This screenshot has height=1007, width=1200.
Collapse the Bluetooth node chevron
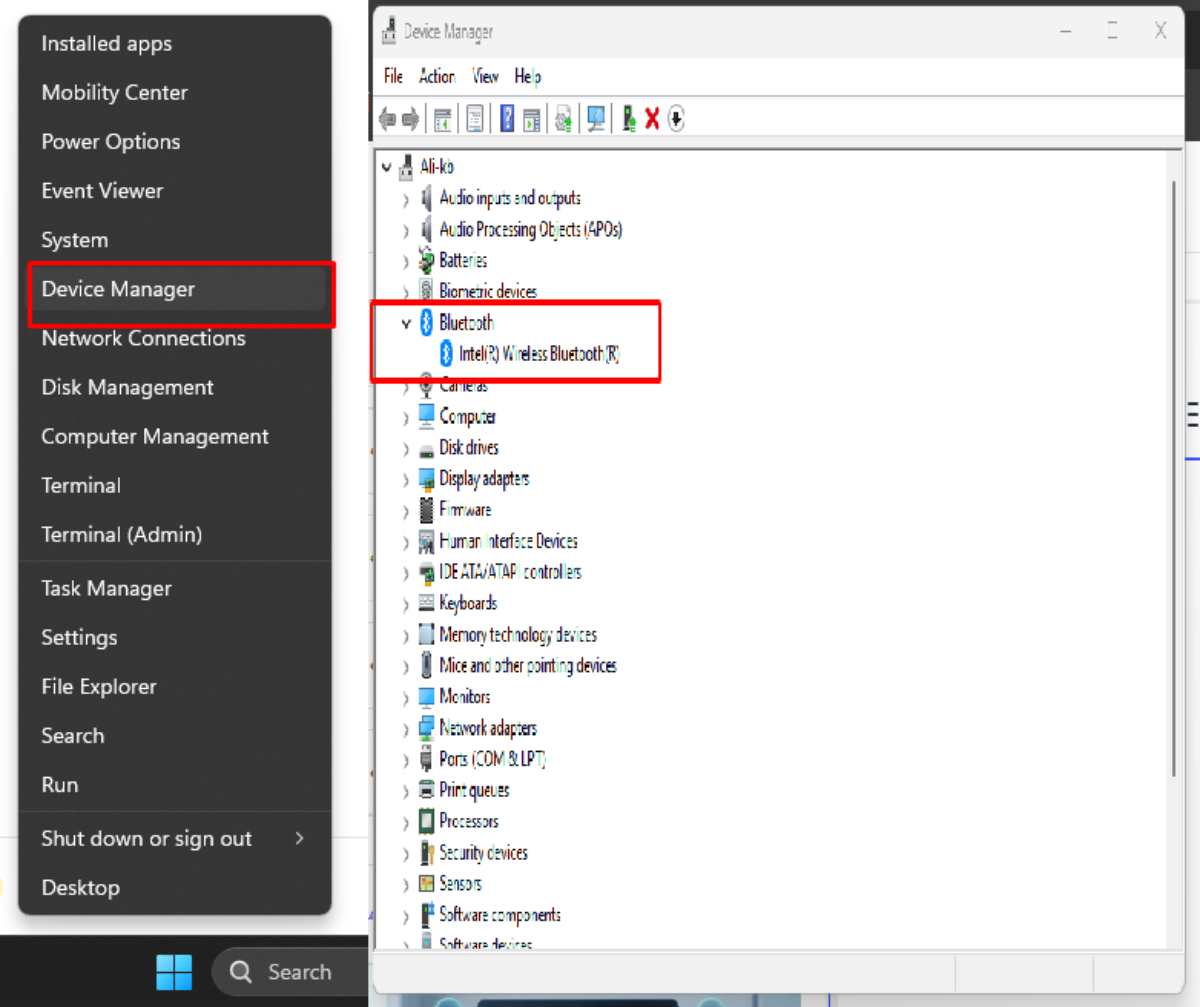pos(406,323)
